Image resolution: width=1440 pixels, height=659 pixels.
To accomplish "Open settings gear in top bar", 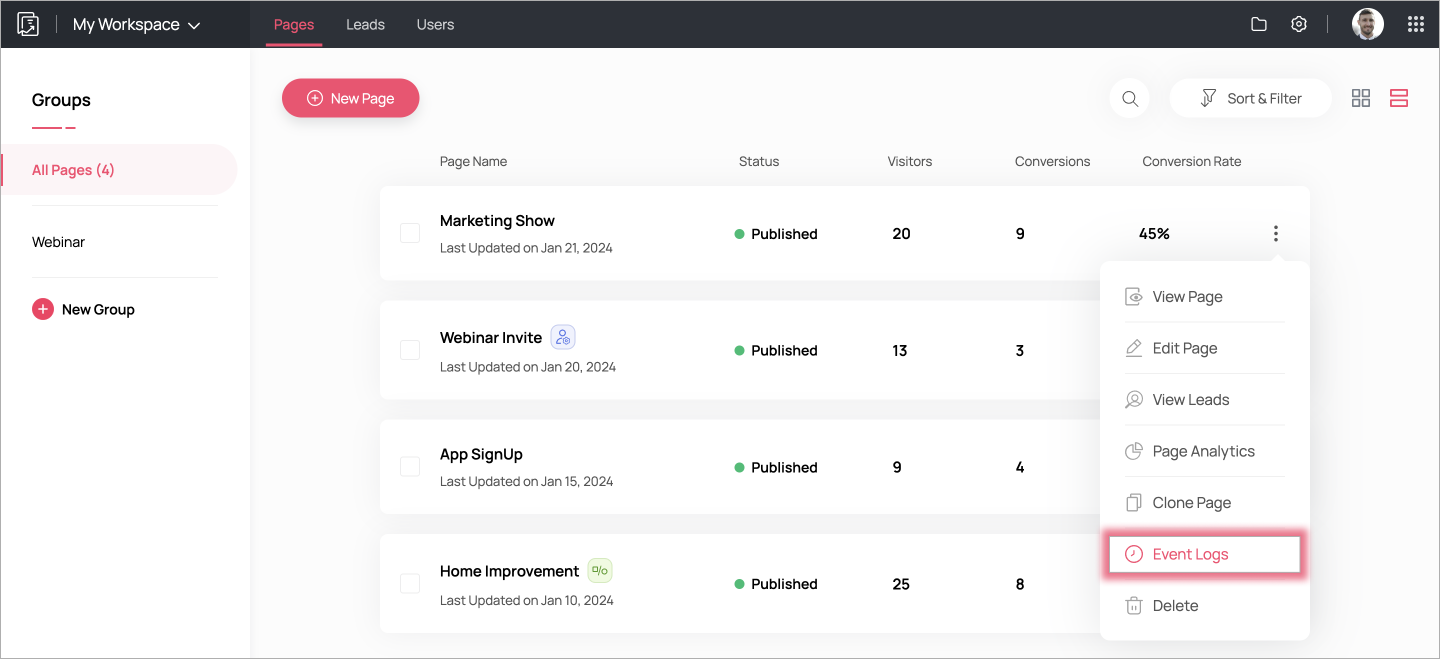I will point(1298,24).
